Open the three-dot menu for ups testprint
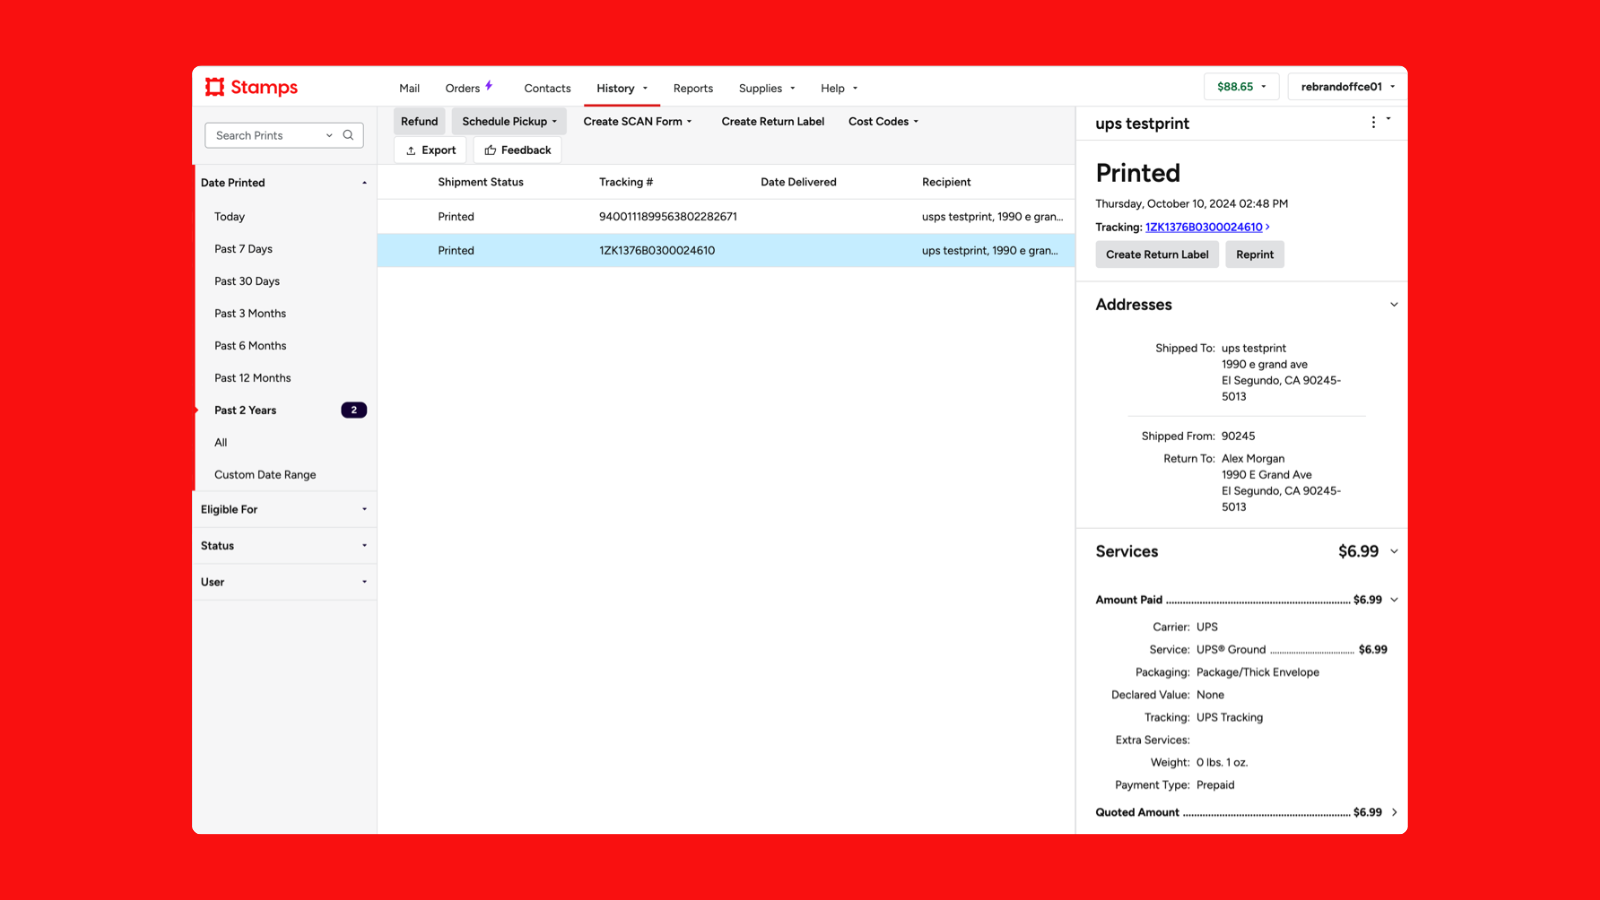 pos(1373,122)
